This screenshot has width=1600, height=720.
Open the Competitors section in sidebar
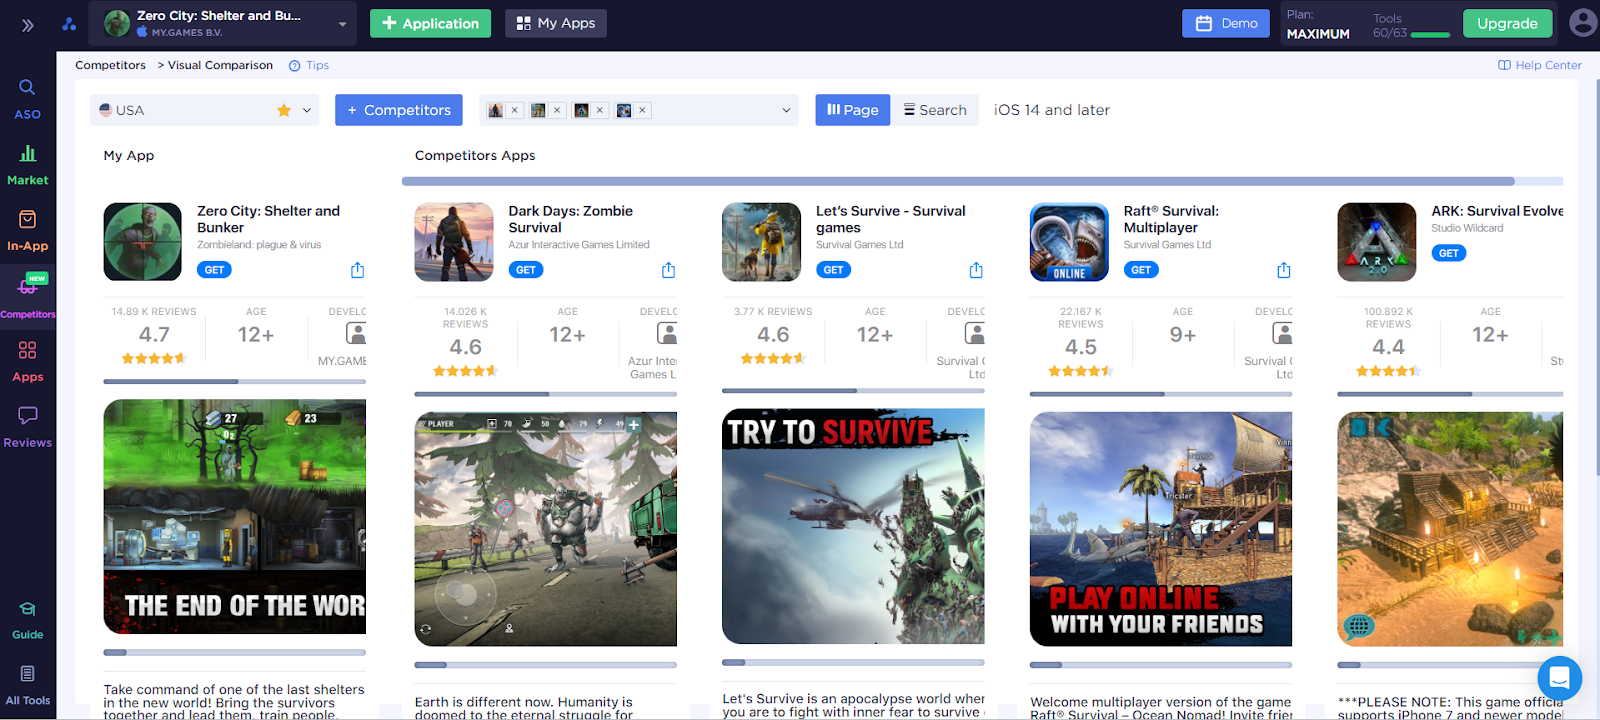pos(28,297)
